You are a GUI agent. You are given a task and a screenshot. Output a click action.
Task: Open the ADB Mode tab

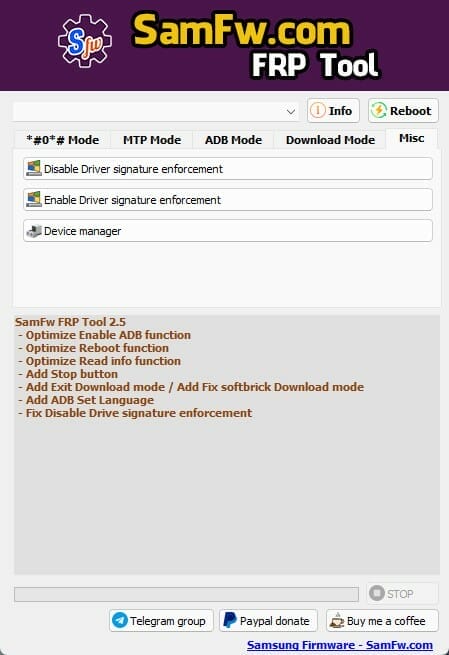coord(233,140)
